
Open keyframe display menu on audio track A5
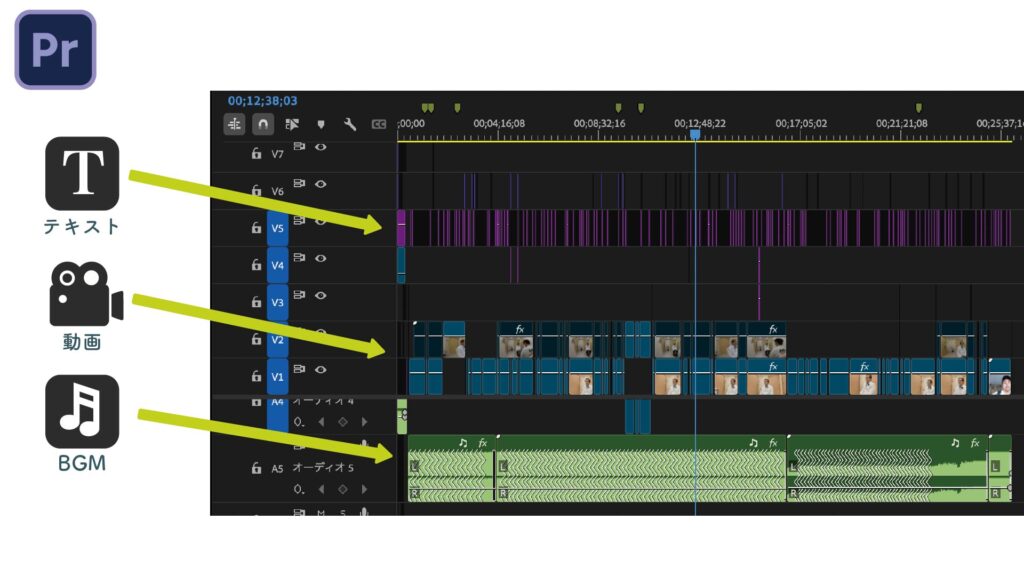coord(299,490)
